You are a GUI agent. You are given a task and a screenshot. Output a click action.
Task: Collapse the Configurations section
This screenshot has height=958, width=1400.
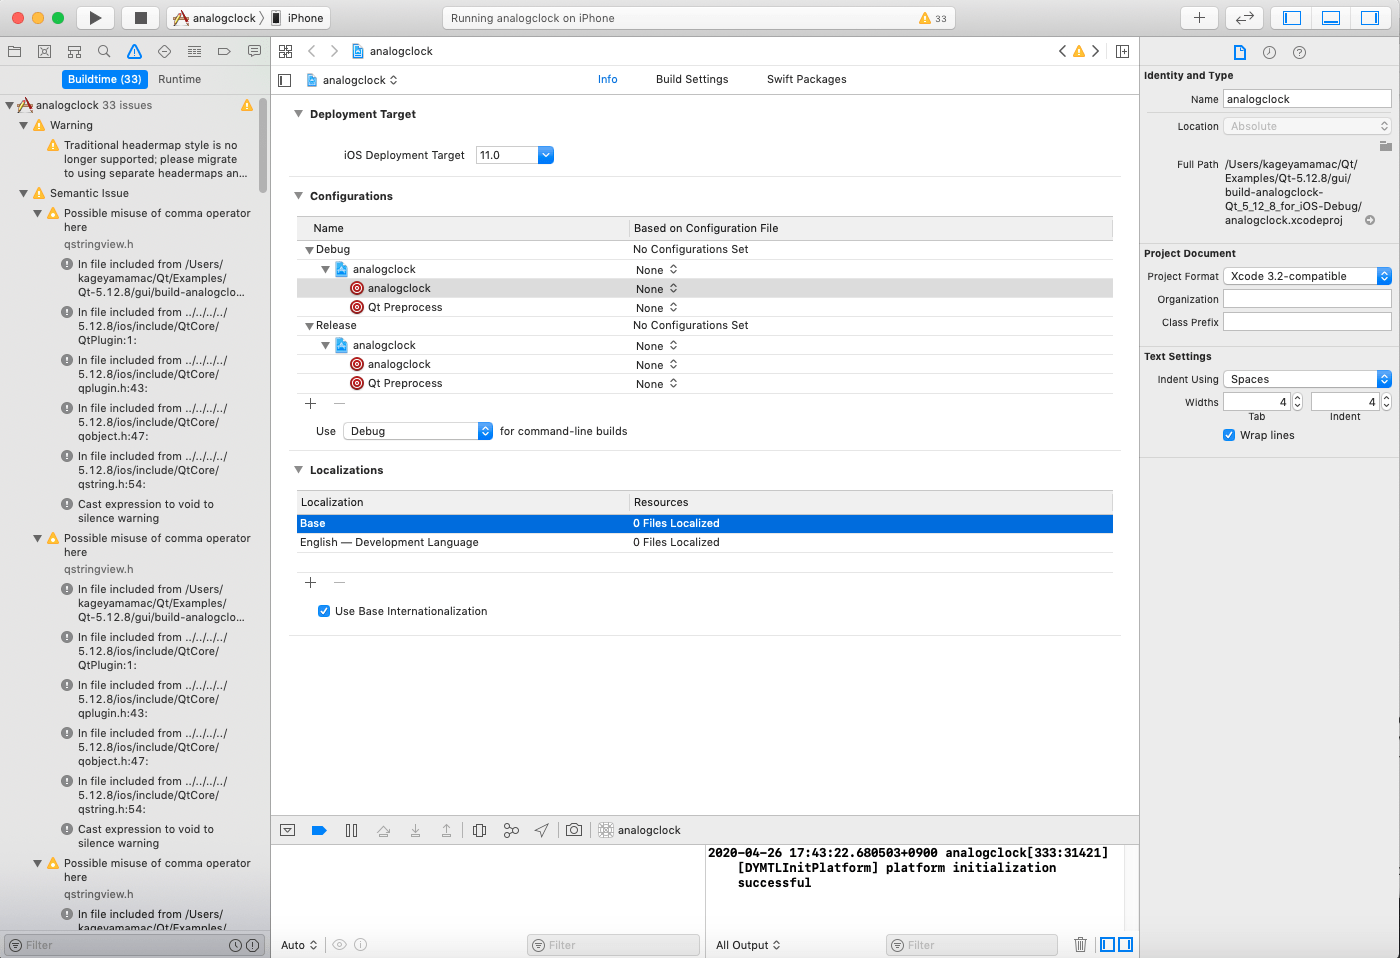tap(298, 196)
